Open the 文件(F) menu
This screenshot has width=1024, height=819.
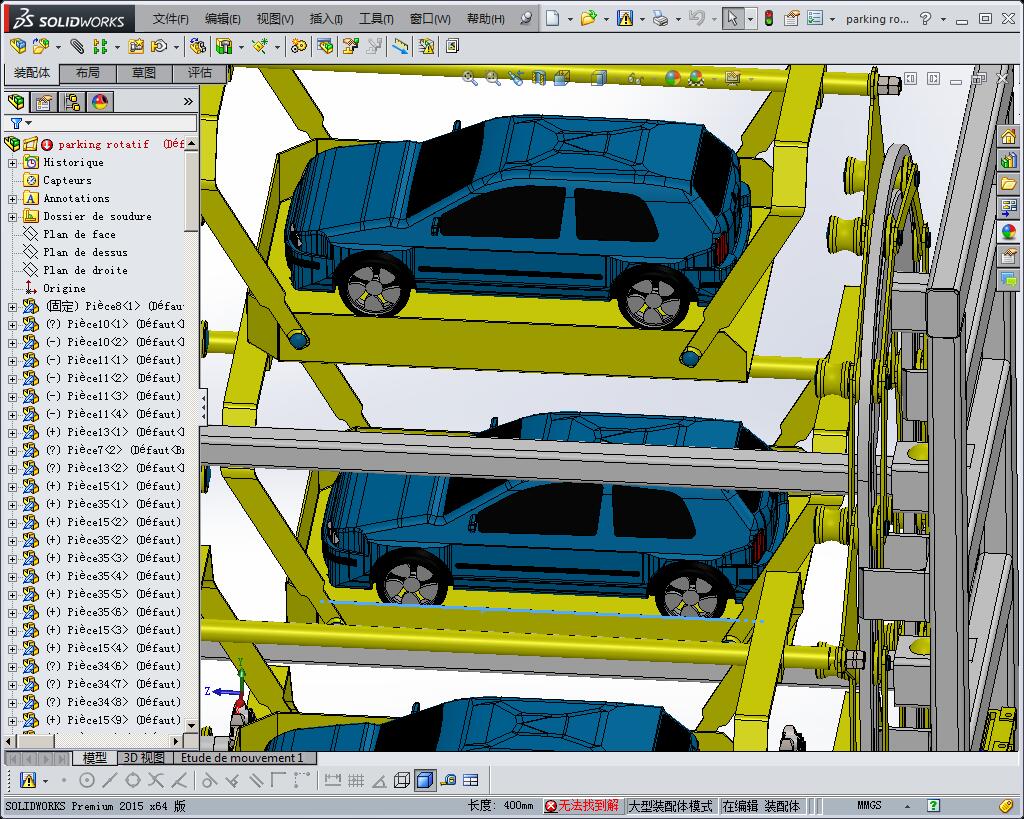pos(170,19)
